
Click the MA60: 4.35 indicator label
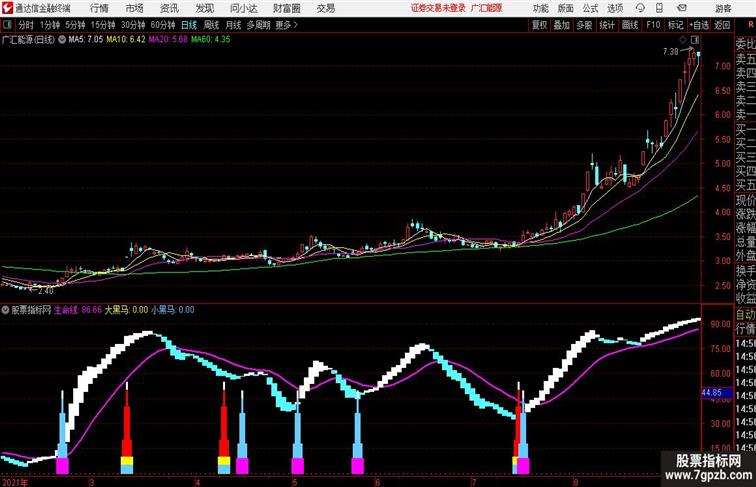pos(211,40)
